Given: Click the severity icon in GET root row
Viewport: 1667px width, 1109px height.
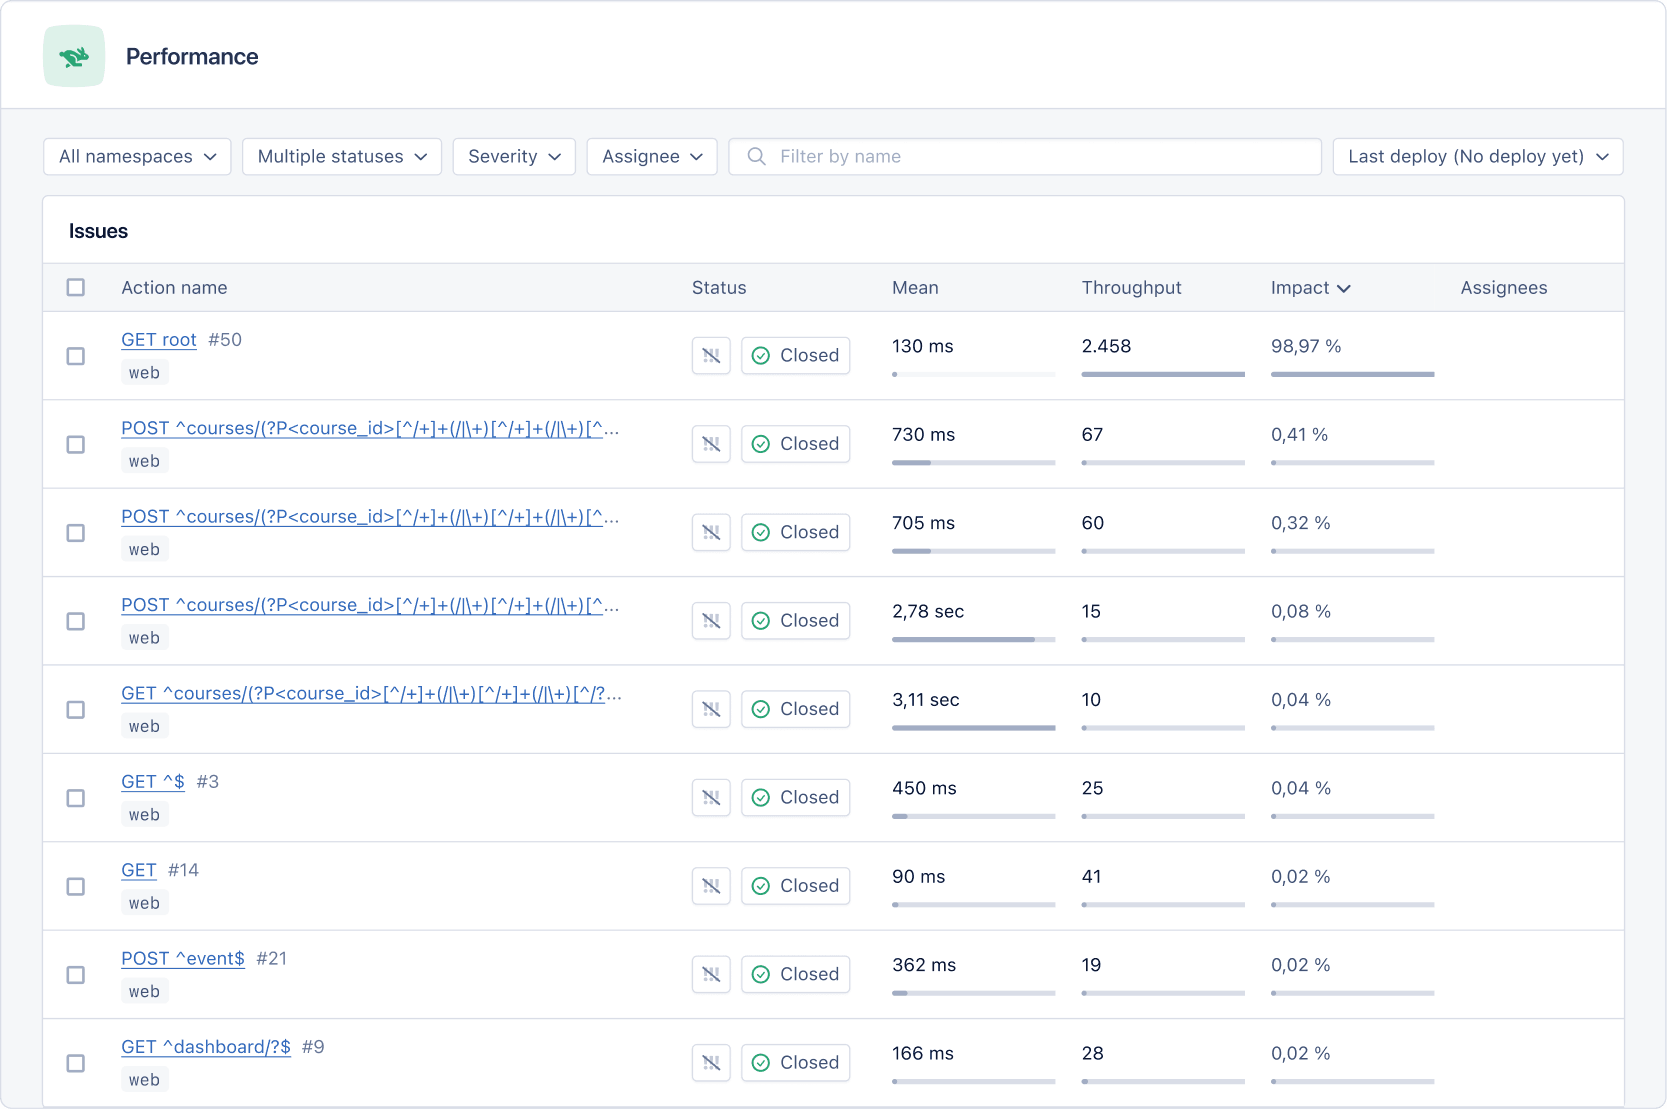Looking at the screenshot, I should 711,355.
